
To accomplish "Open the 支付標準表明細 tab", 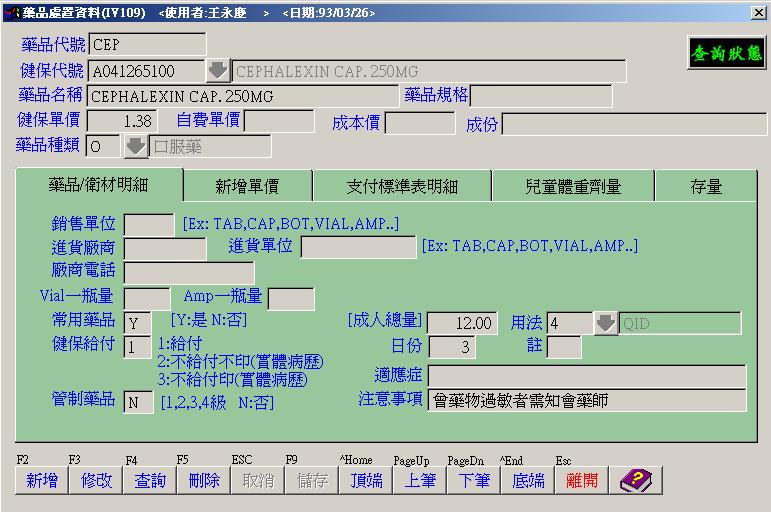I will click(x=402, y=186).
